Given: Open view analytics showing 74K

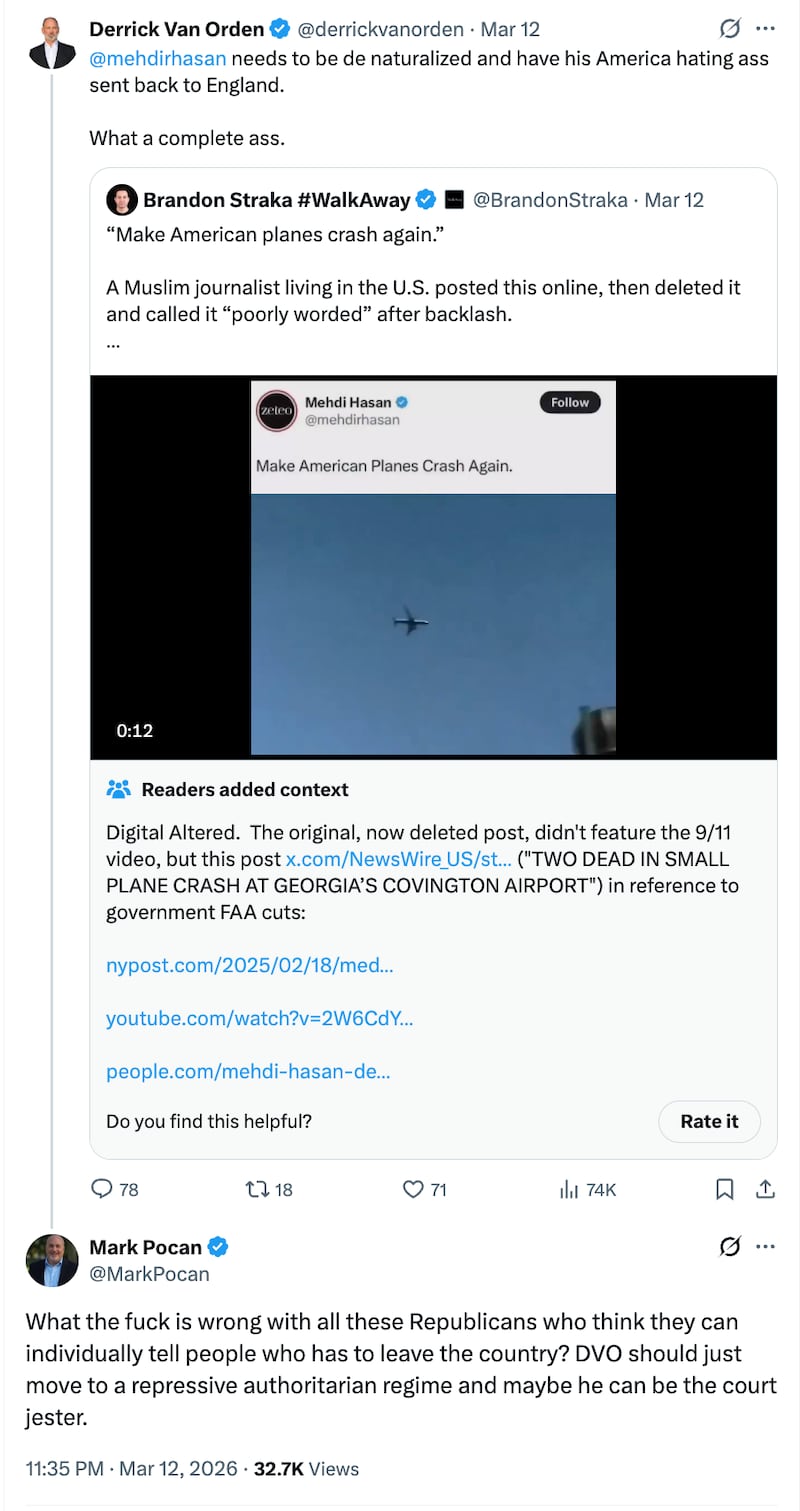Looking at the screenshot, I should pos(570,1189).
